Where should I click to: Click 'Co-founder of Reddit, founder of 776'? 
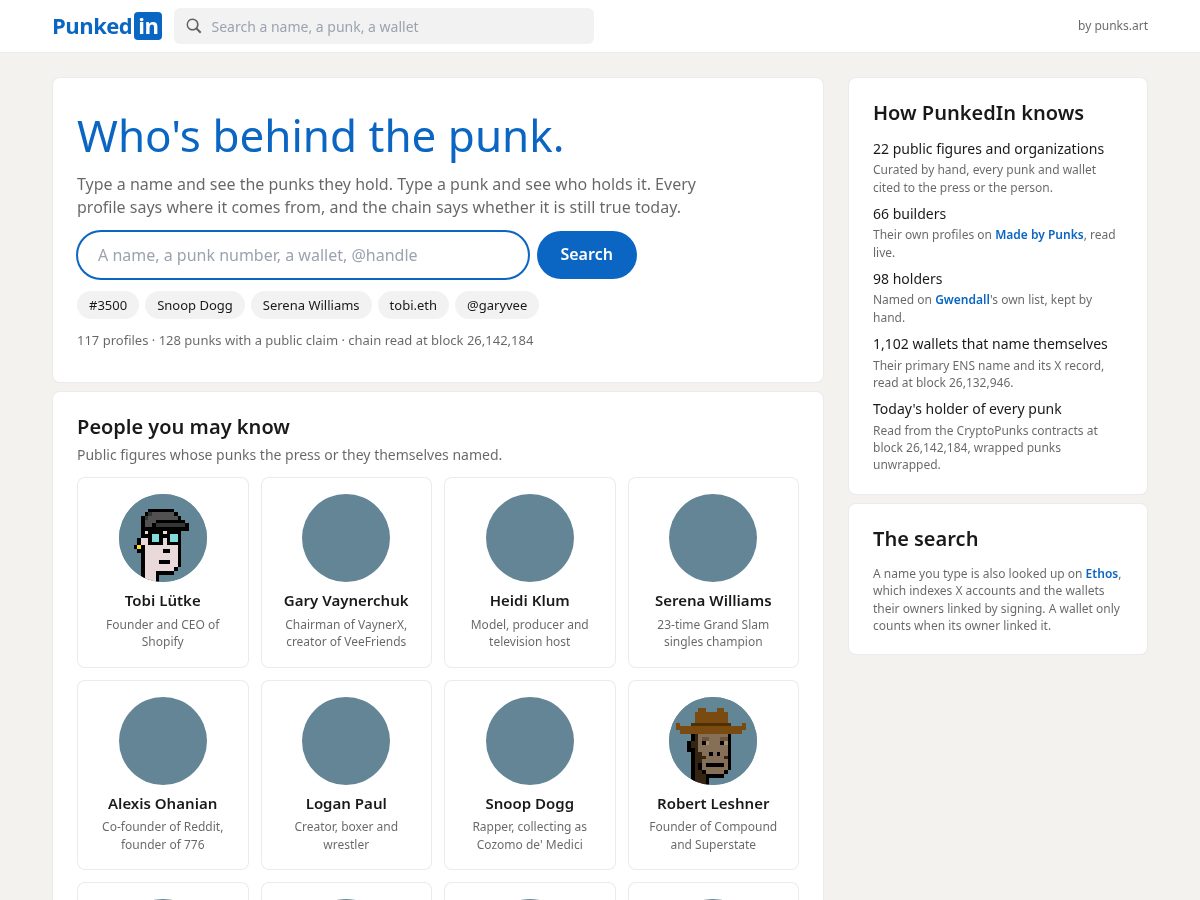(163, 836)
